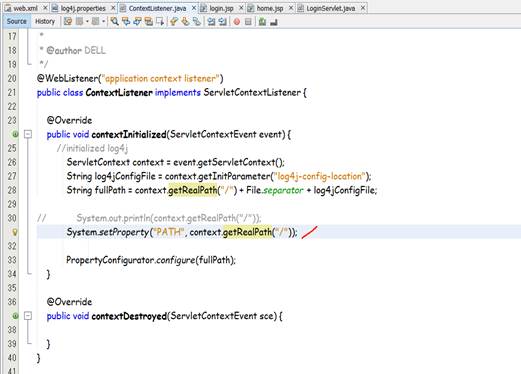Collapse the contextDestroyed method fold
This screenshot has width=521, height=374.
[28, 316]
